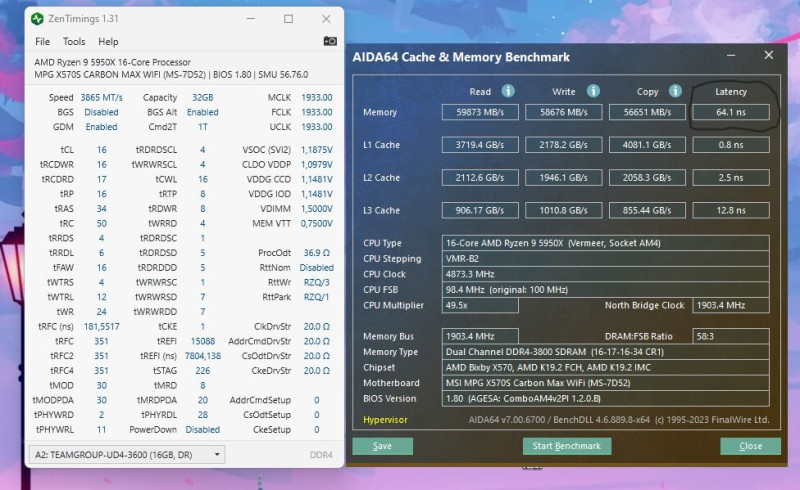
Task: Maximize the ZenTimings window
Action: click(288, 19)
